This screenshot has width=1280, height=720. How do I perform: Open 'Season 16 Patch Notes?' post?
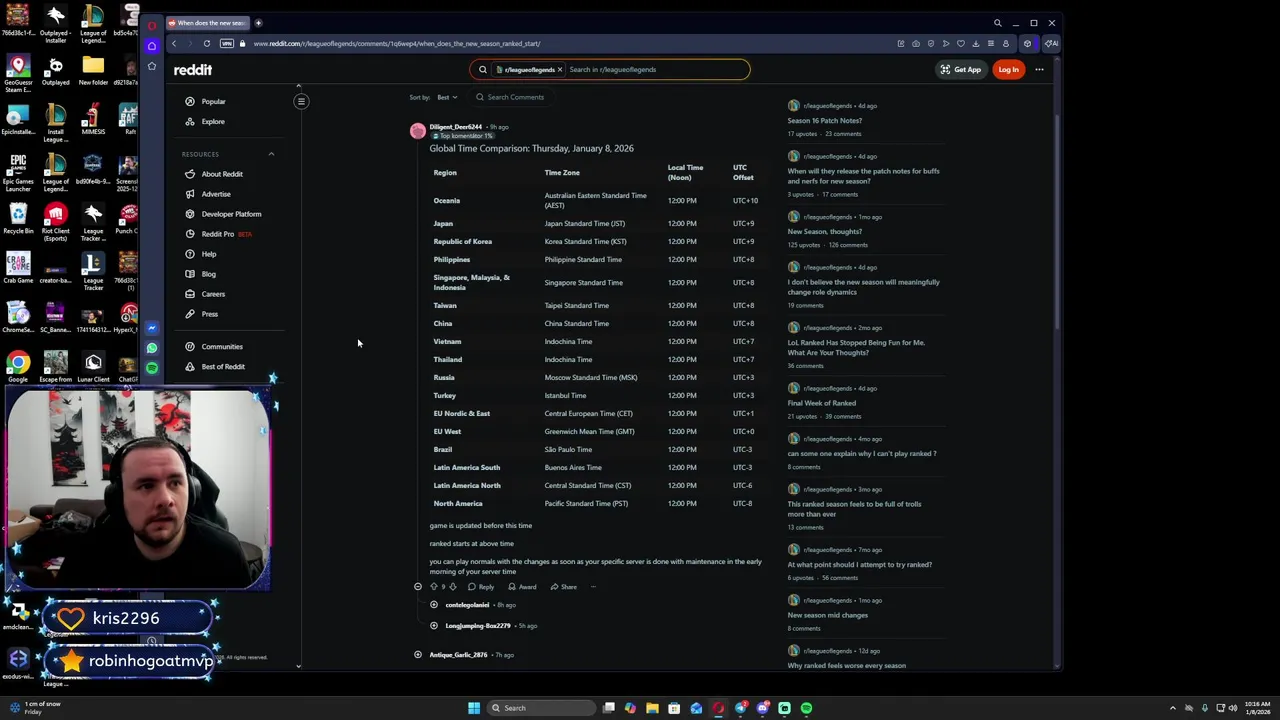pyautogui.click(x=824, y=121)
